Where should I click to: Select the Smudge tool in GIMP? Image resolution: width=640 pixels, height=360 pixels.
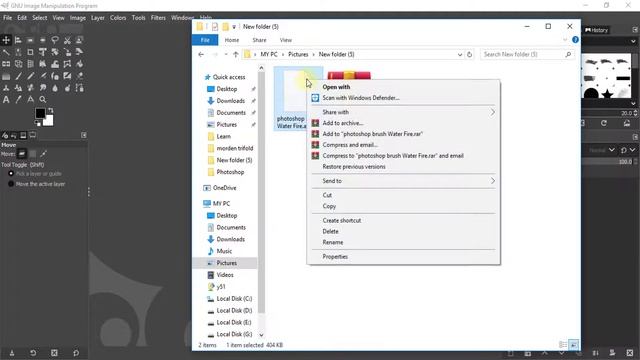(42, 88)
